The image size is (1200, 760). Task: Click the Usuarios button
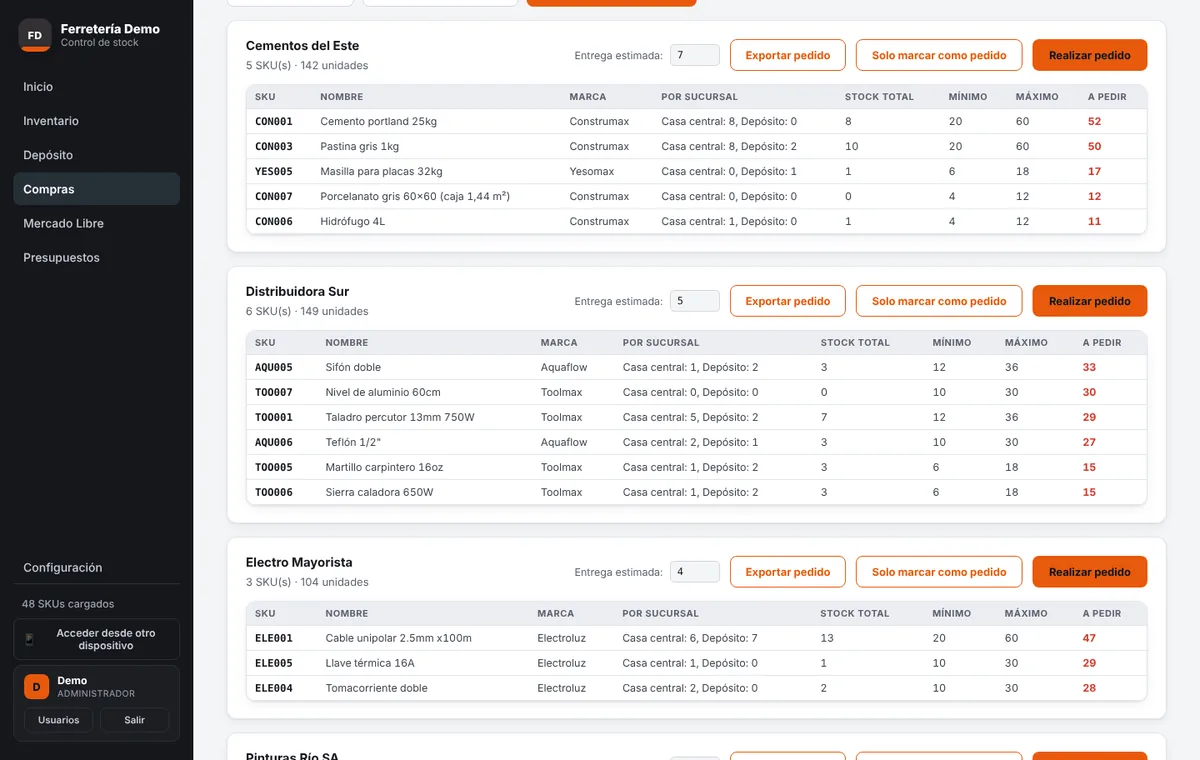[x=59, y=720]
